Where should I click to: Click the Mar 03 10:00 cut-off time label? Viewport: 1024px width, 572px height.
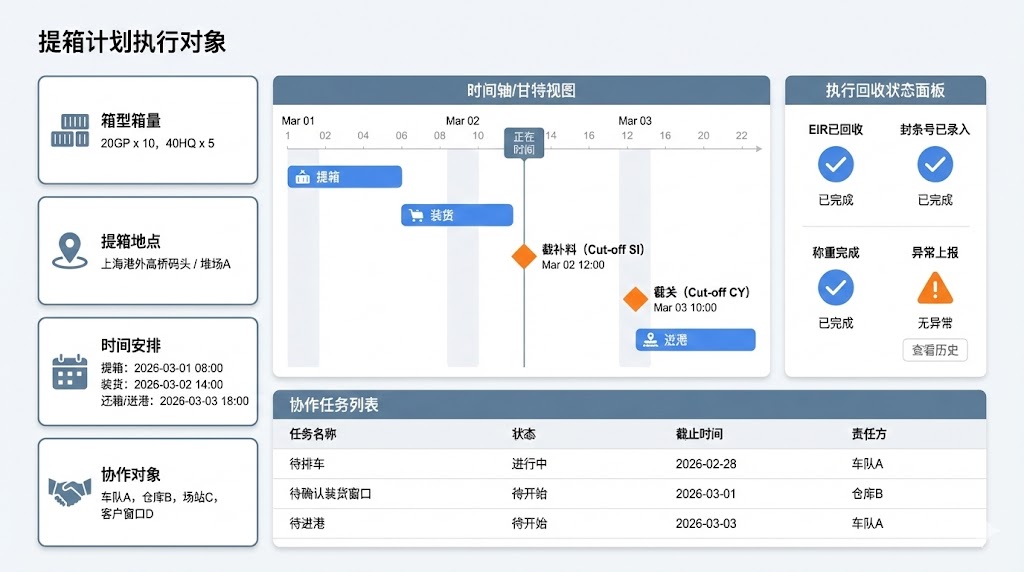(684, 308)
